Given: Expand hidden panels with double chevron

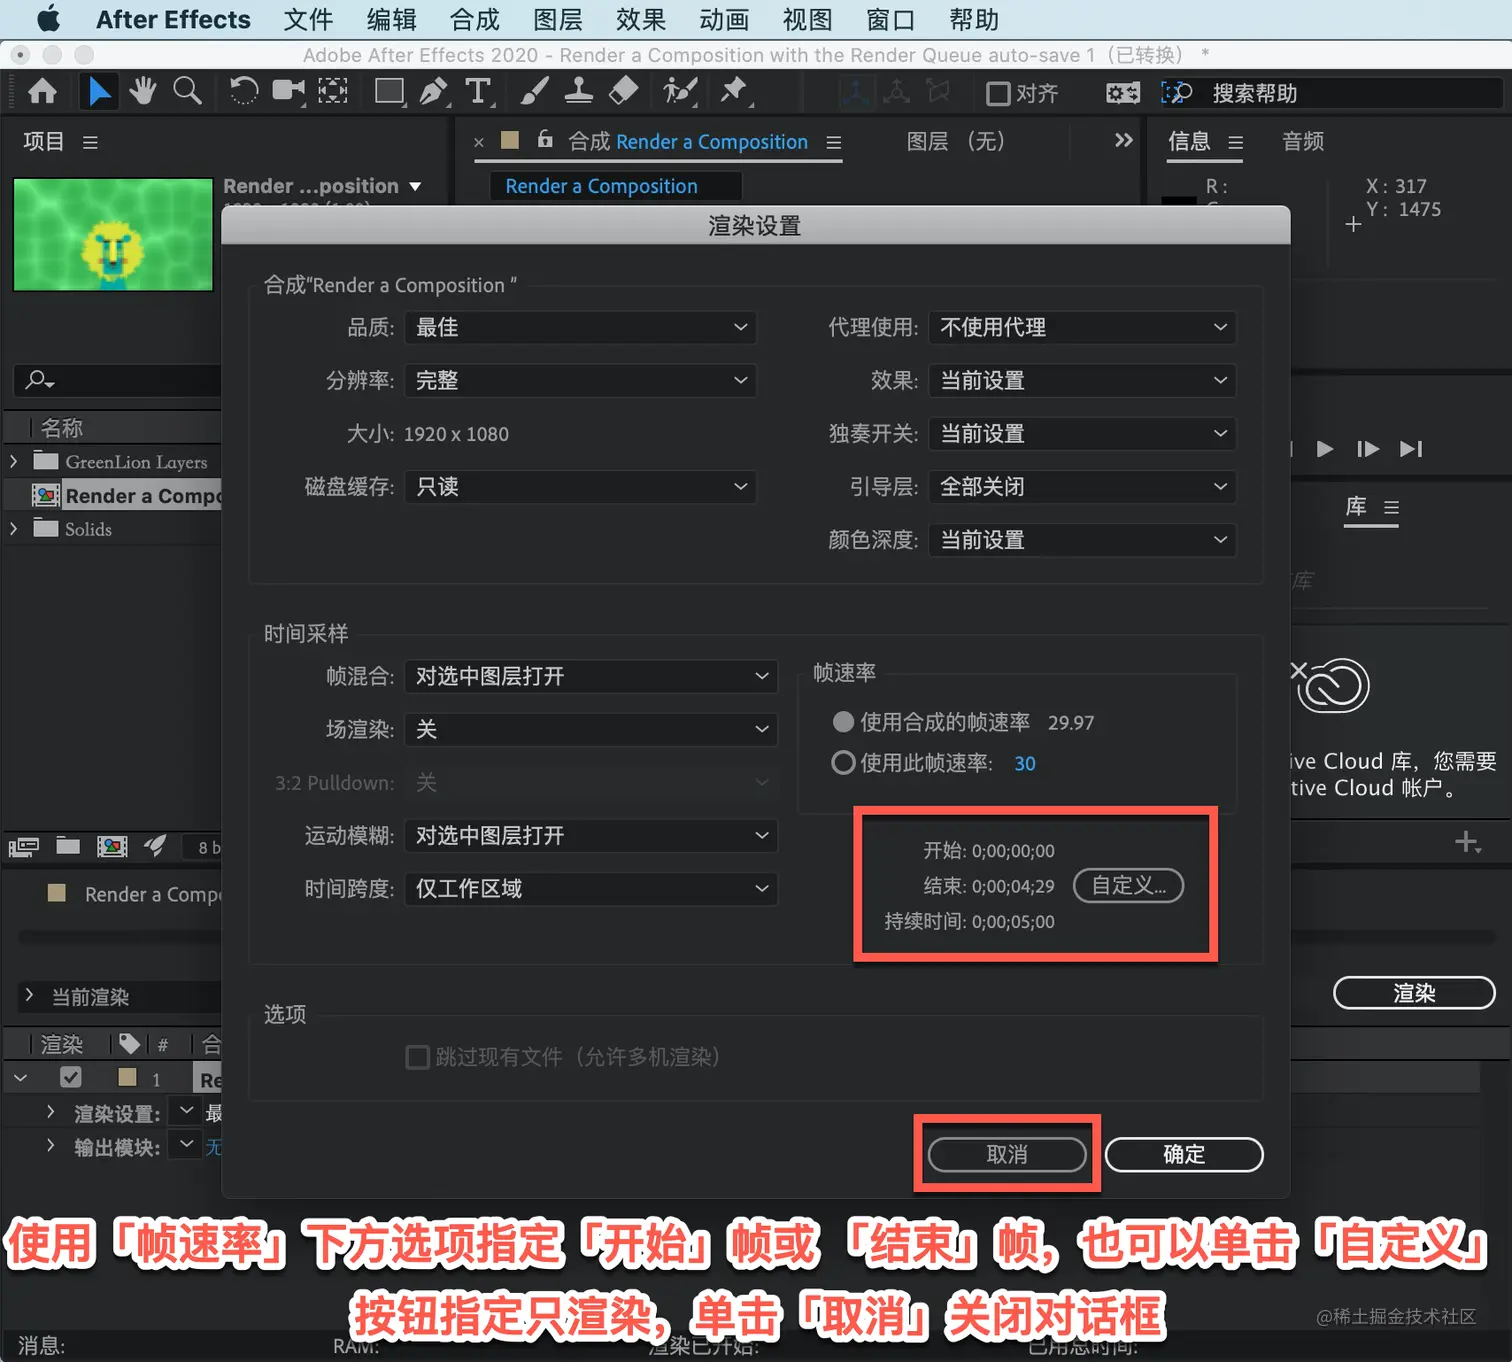Looking at the screenshot, I should point(1123,140).
